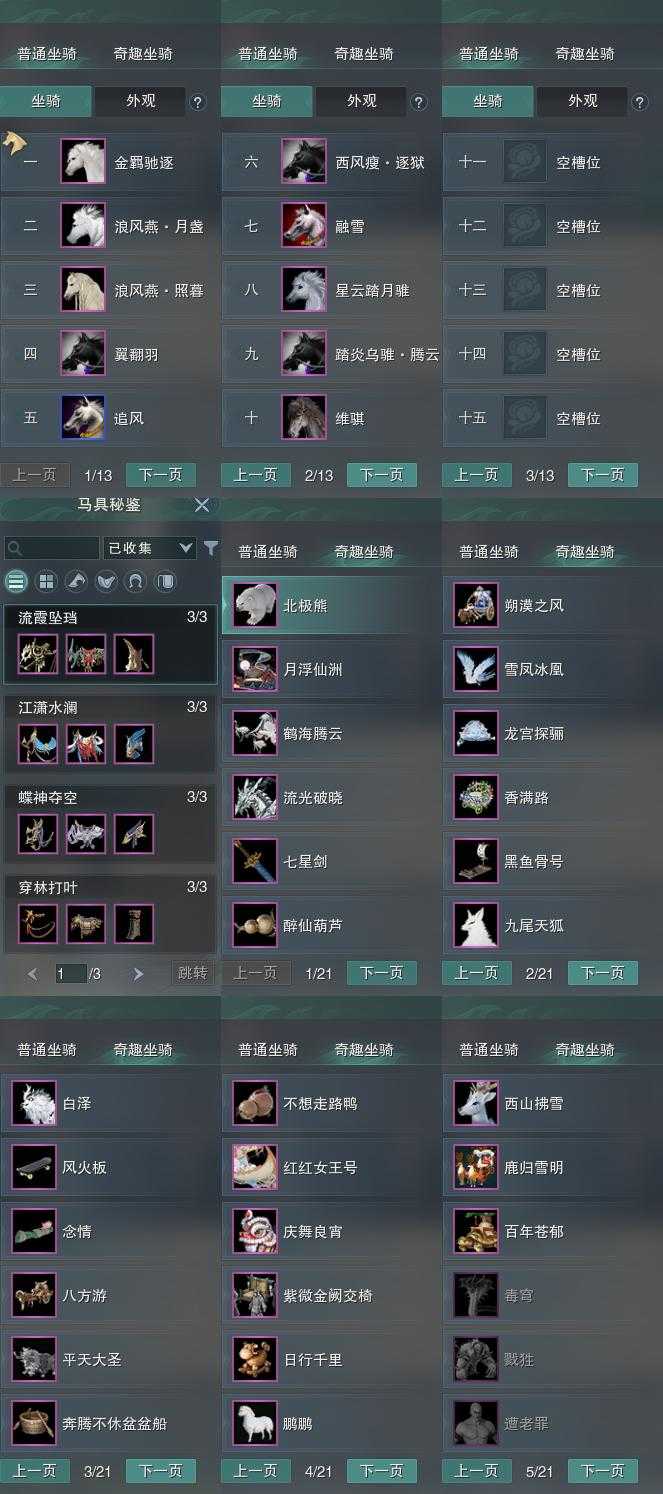Screen dimensions: 663x1494
Task: Click the 跳转 jump button
Action: coord(192,973)
